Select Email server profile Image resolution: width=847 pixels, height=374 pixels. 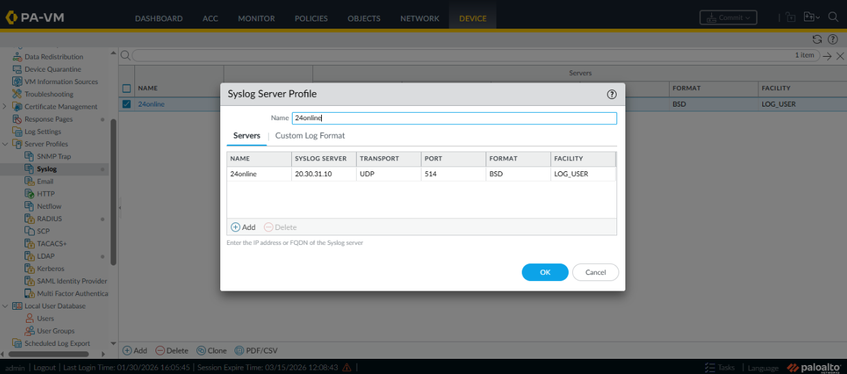point(45,182)
